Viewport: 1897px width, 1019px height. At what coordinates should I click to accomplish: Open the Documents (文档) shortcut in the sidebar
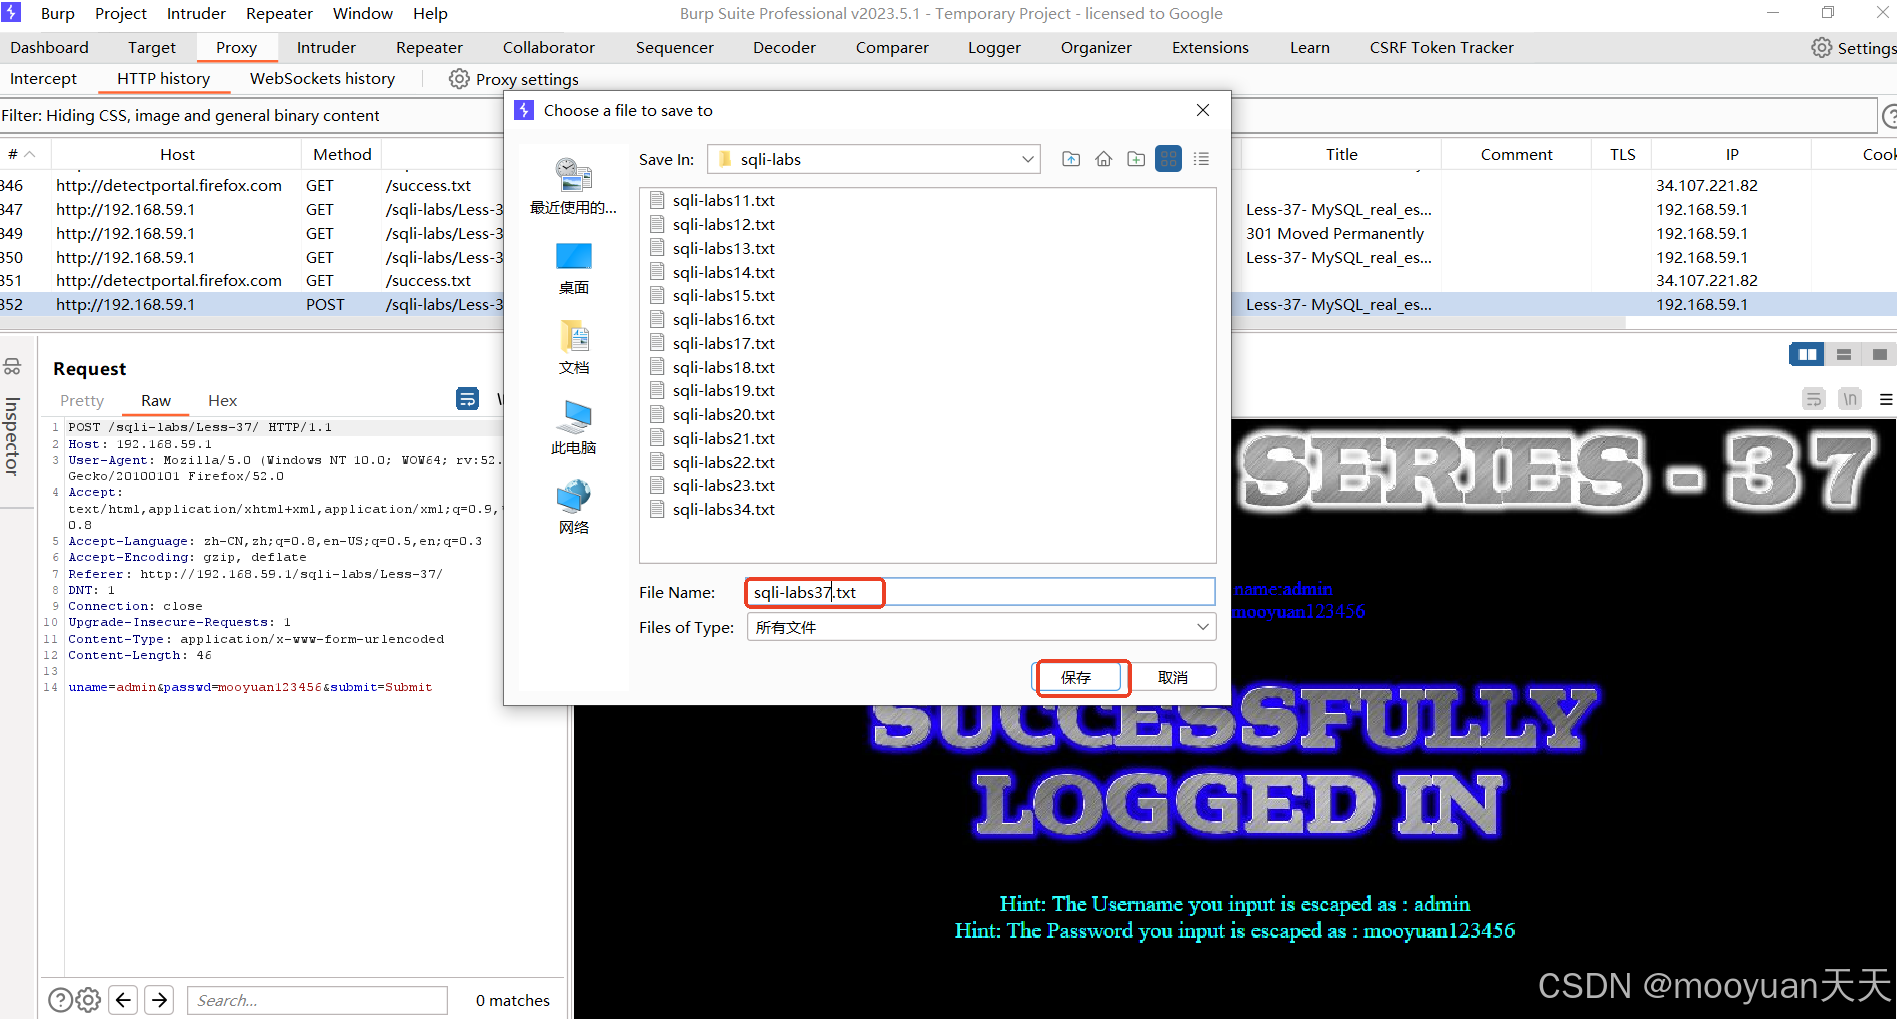[x=573, y=348]
